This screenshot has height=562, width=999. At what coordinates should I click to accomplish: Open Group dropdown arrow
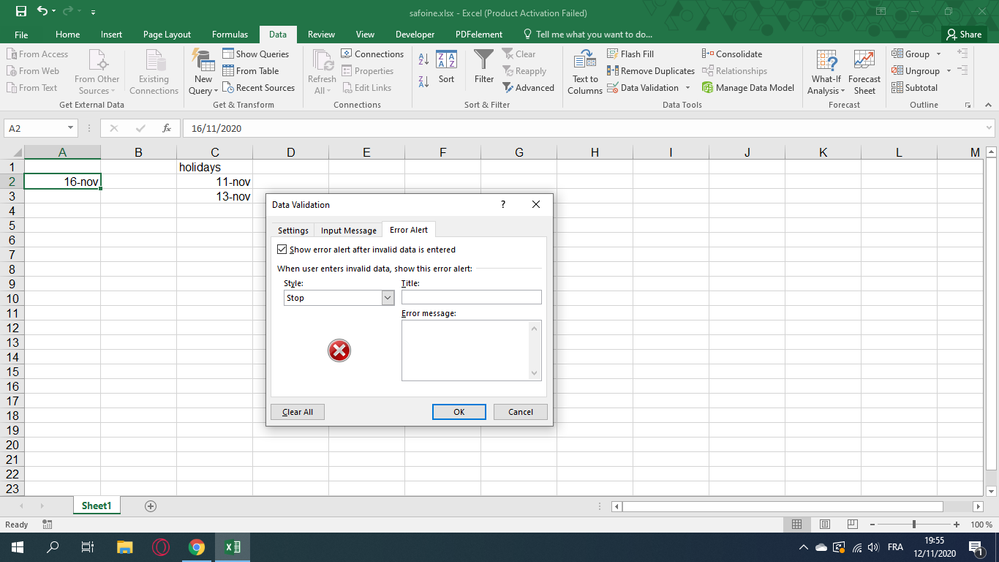938,54
